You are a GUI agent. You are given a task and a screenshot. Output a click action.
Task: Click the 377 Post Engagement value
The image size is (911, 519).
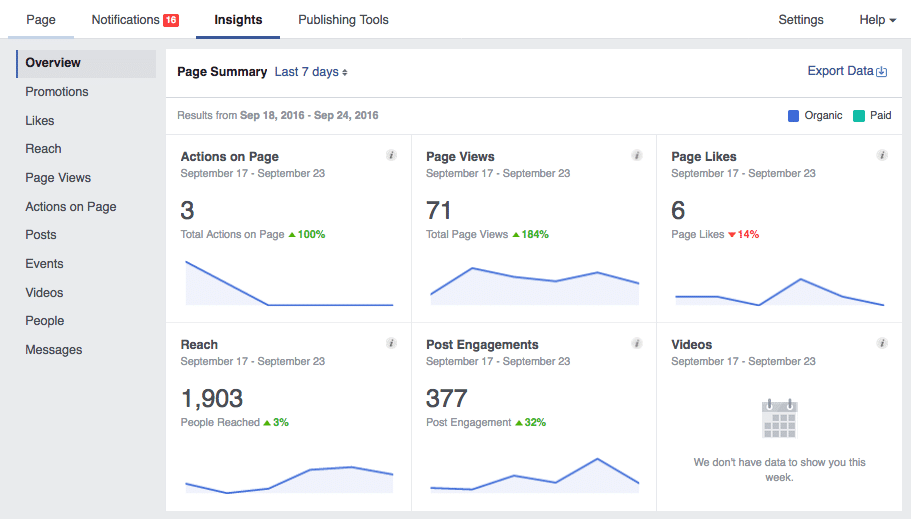click(446, 399)
